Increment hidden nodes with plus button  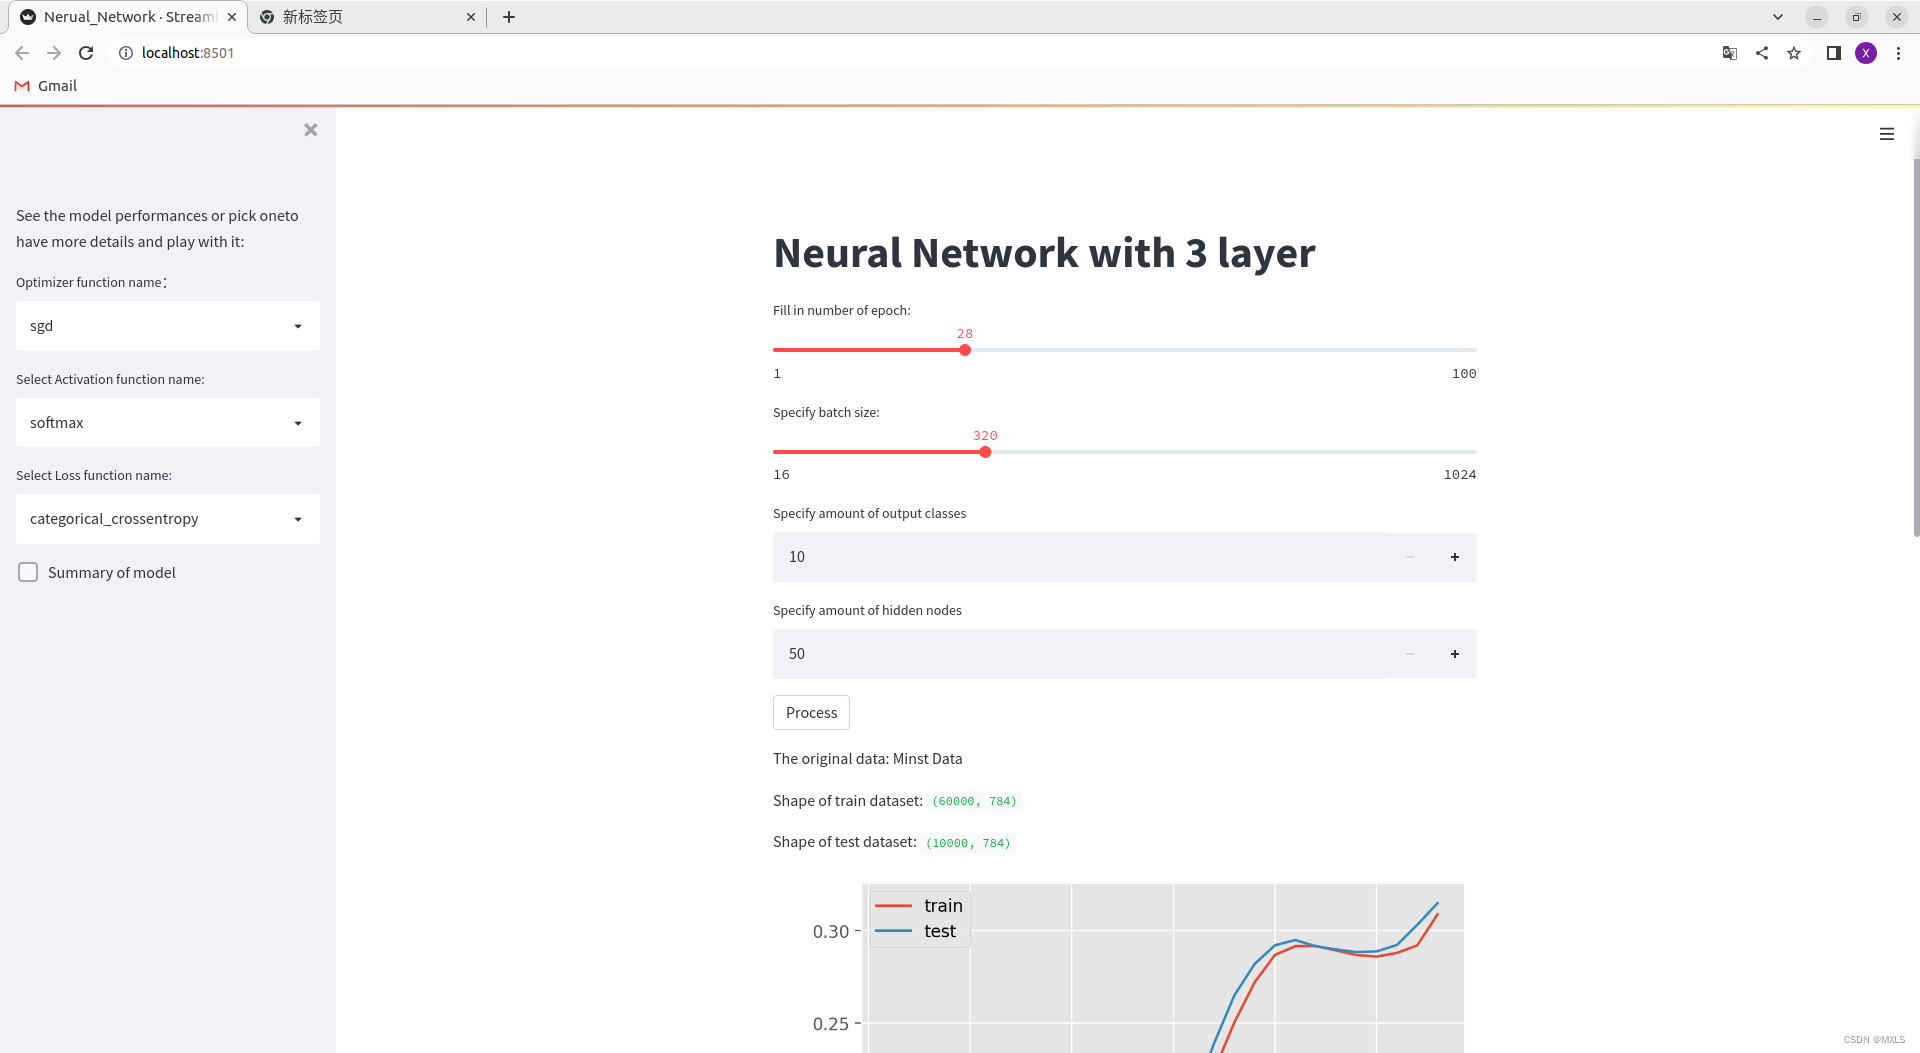coord(1454,654)
